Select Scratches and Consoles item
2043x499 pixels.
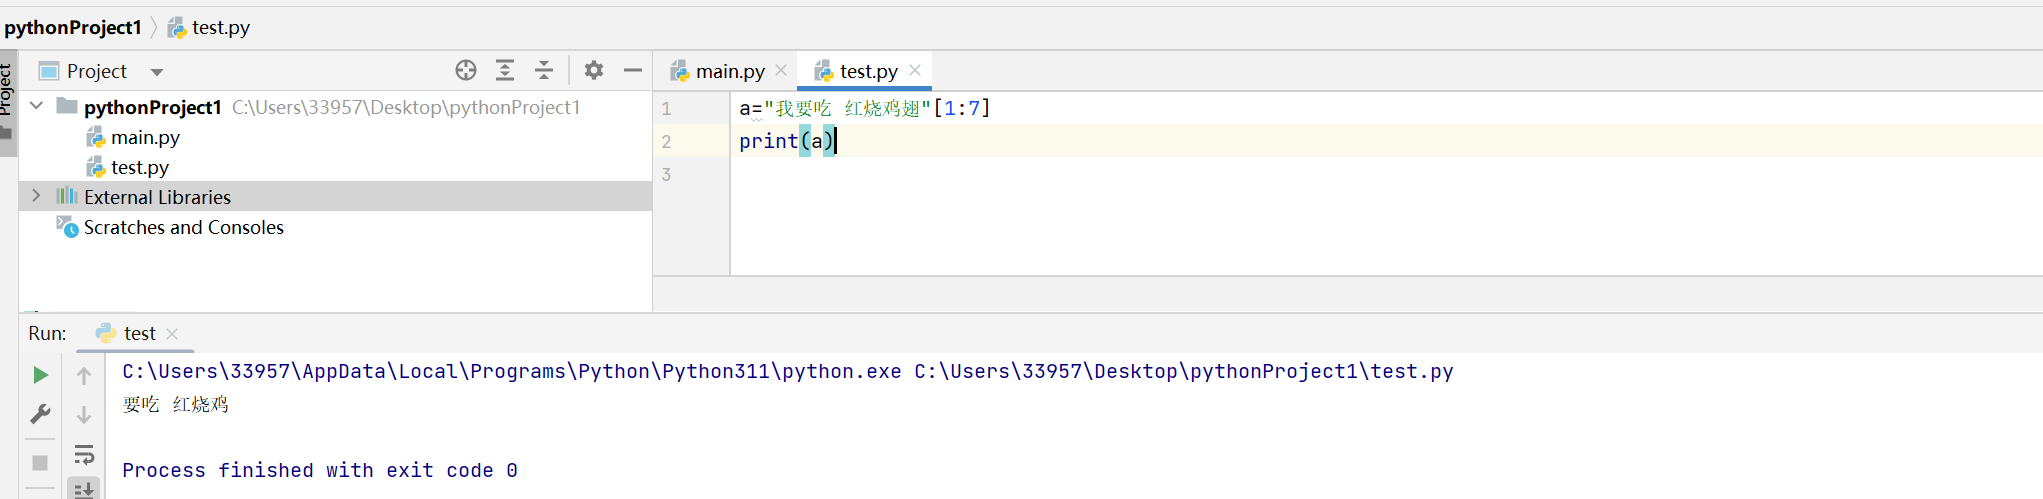pyautogui.click(x=183, y=227)
